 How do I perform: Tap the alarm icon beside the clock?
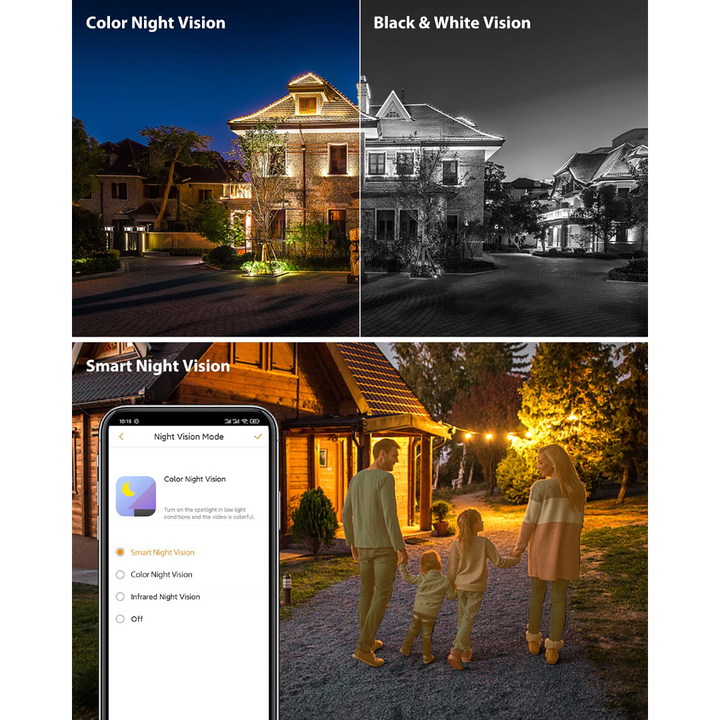coord(136,421)
